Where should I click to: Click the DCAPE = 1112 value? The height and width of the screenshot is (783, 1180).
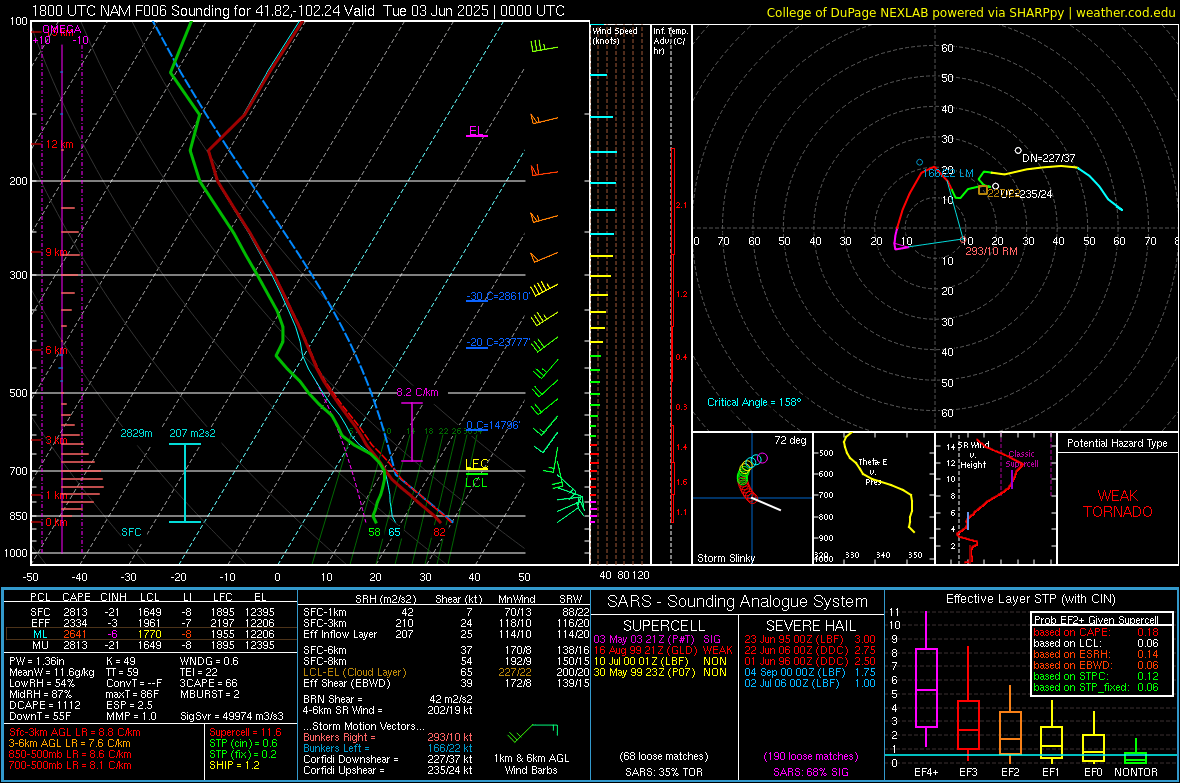coord(45,705)
